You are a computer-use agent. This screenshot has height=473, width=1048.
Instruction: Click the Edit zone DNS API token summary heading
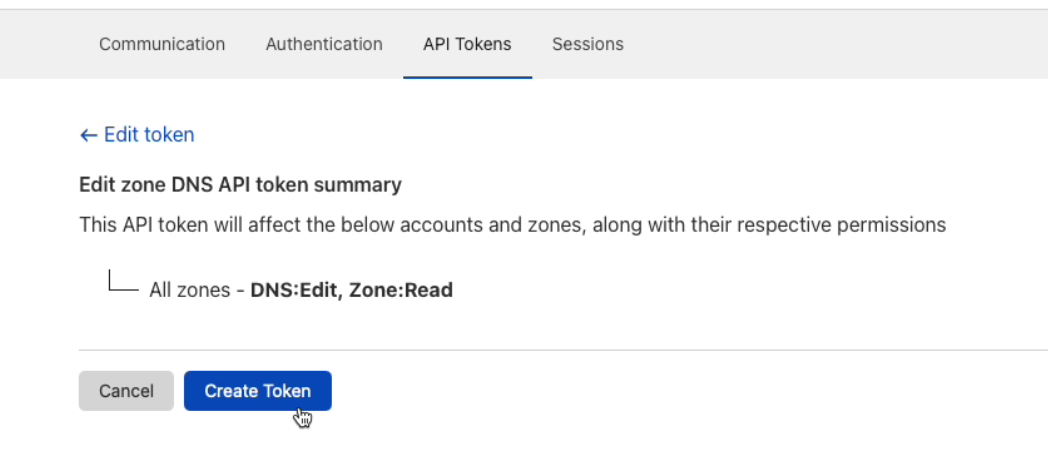click(241, 185)
